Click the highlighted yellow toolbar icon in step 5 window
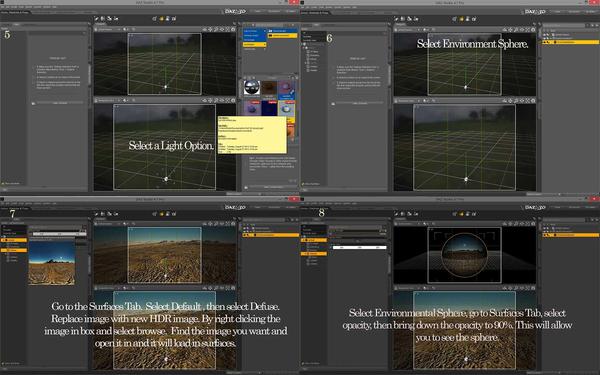 click(161, 18)
